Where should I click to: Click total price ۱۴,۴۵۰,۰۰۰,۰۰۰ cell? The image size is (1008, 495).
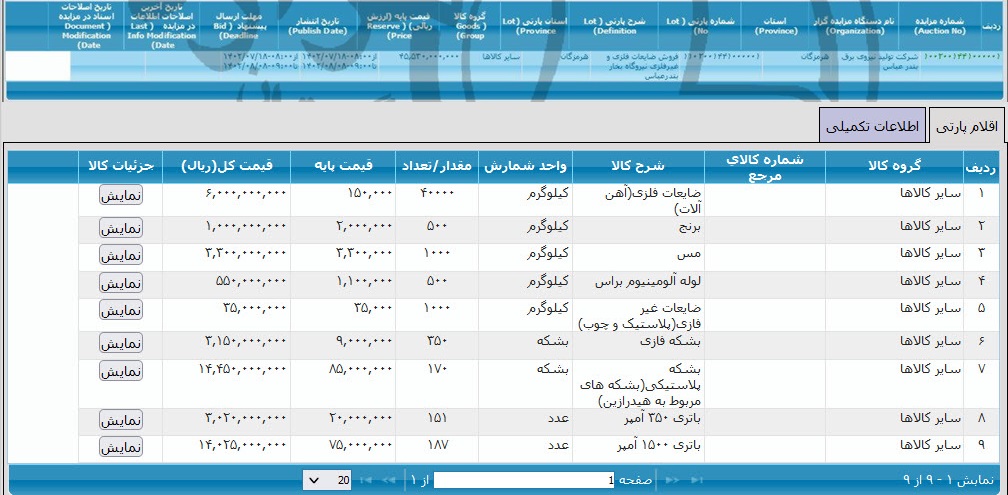coord(226,384)
